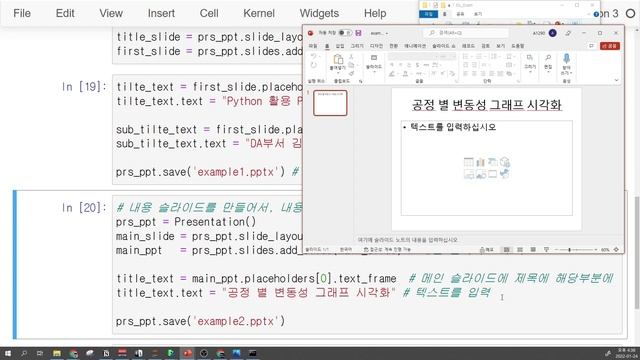
Task: Click the slide title 공정 별 변동성 그래프 시각화
Action: coord(487,105)
